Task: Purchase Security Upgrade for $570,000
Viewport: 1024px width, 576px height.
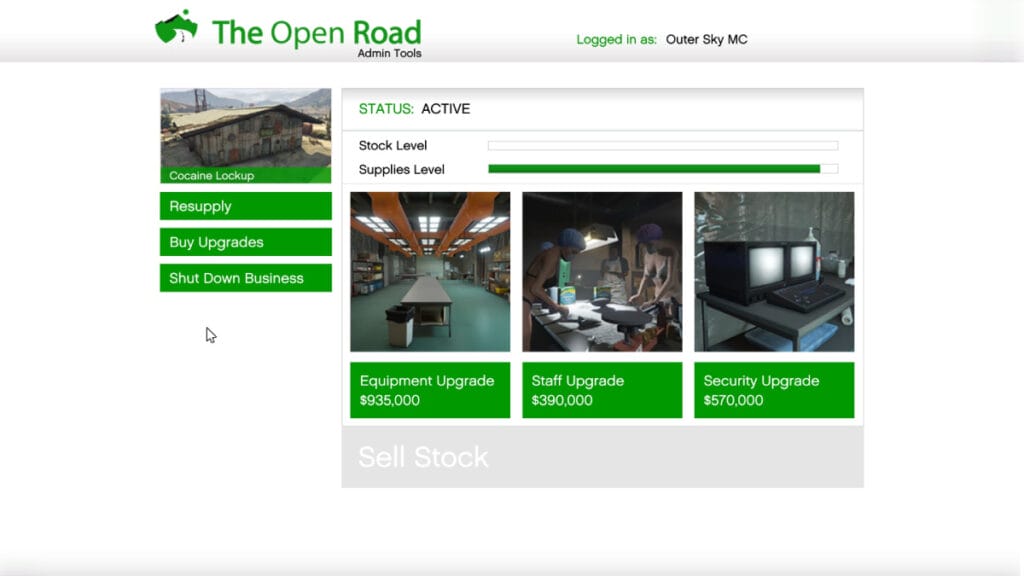Action: pyautogui.click(x=774, y=390)
